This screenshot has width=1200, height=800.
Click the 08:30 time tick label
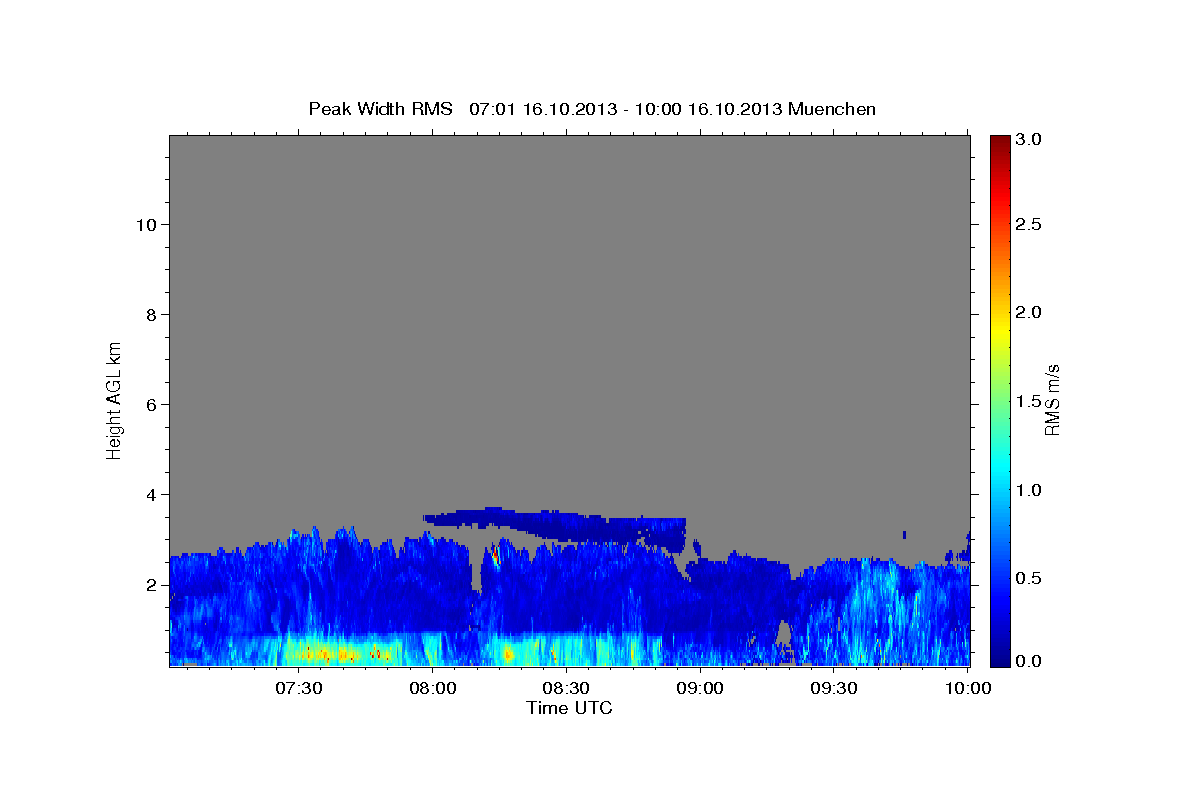point(566,689)
